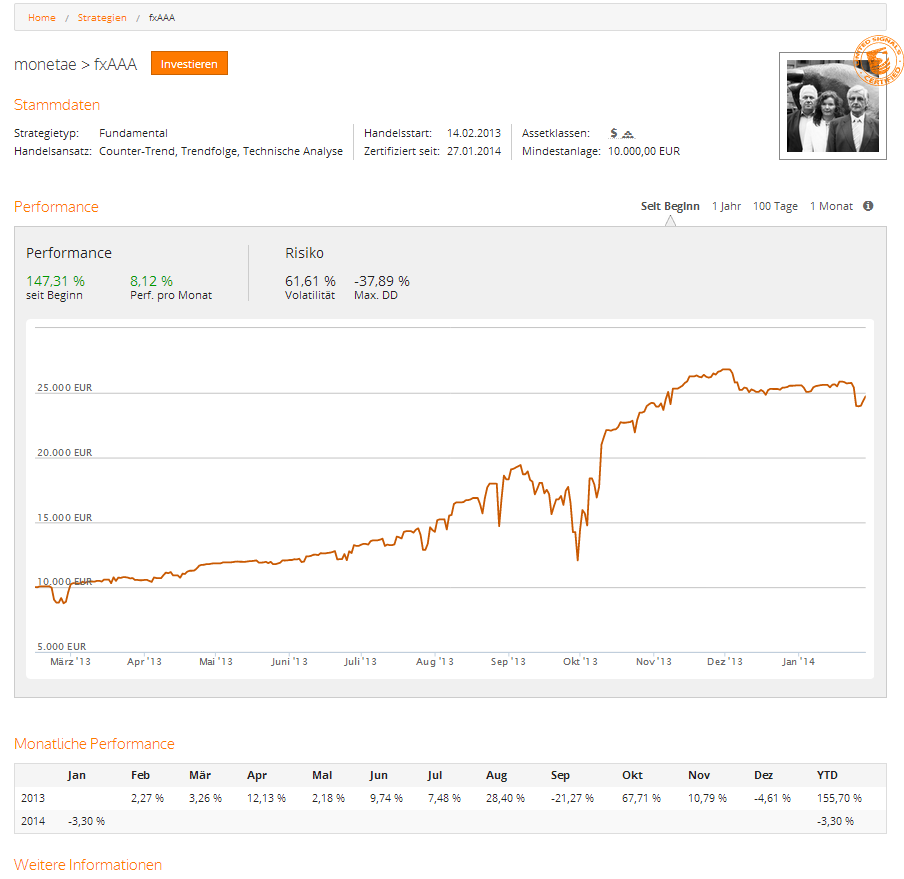Click the monetae > fxAAA strategy title
The width and height of the screenshot is (904, 879).
click(x=75, y=64)
